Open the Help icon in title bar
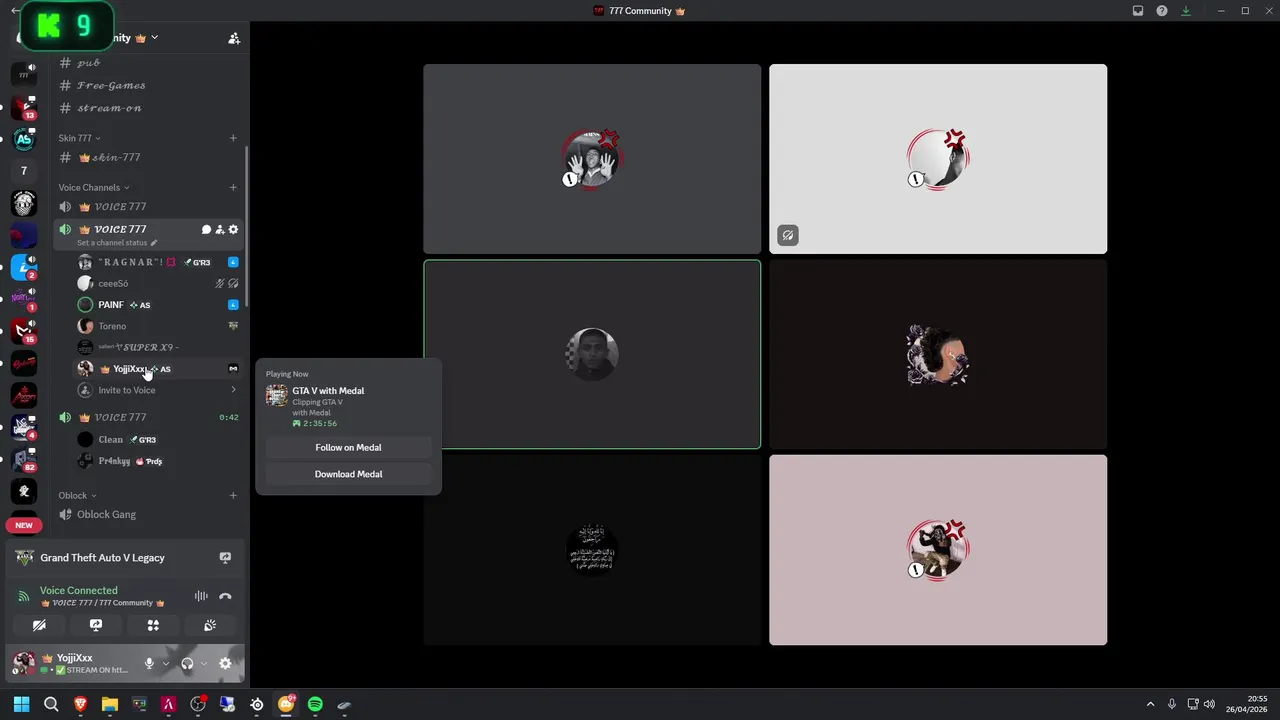The image size is (1280, 720). (1162, 11)
